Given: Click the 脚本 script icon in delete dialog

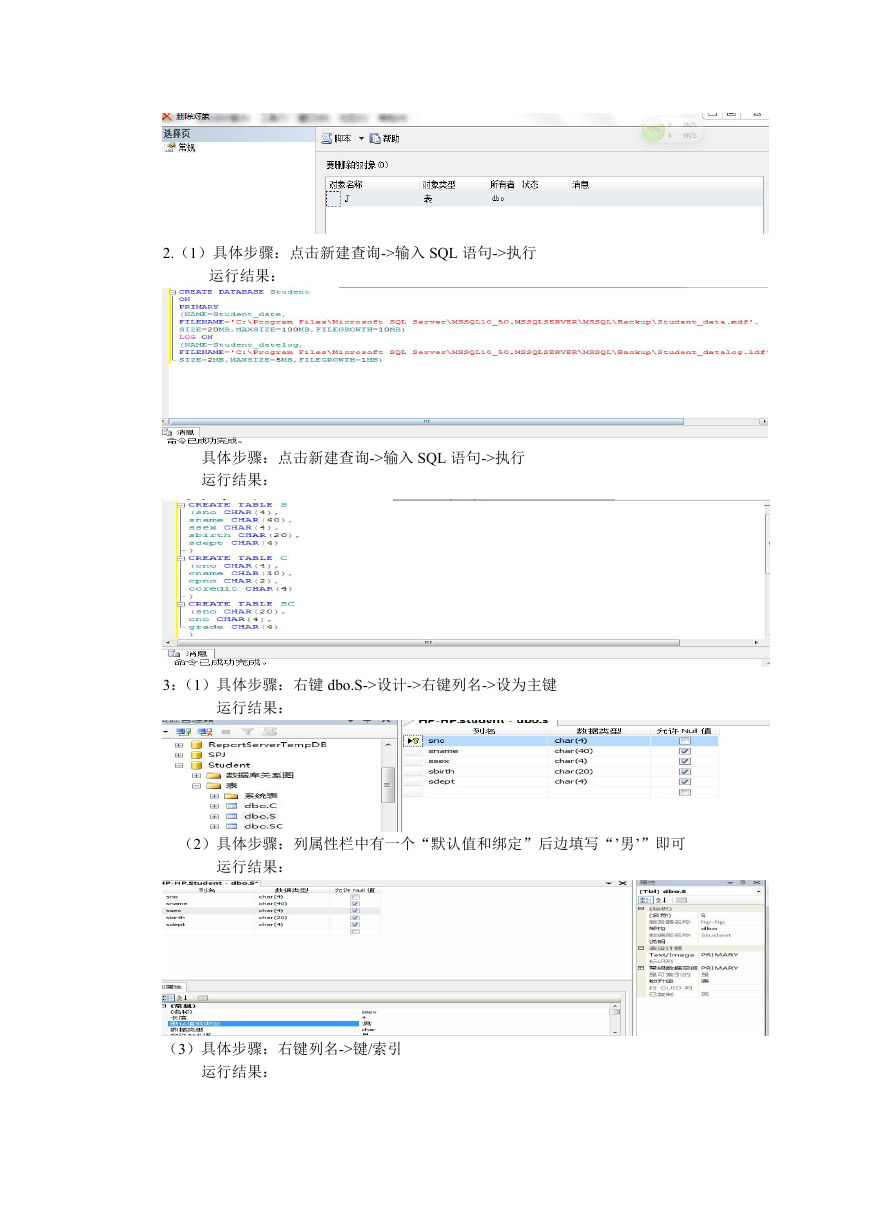Looking at the screenshot, I should coord(325,138).
